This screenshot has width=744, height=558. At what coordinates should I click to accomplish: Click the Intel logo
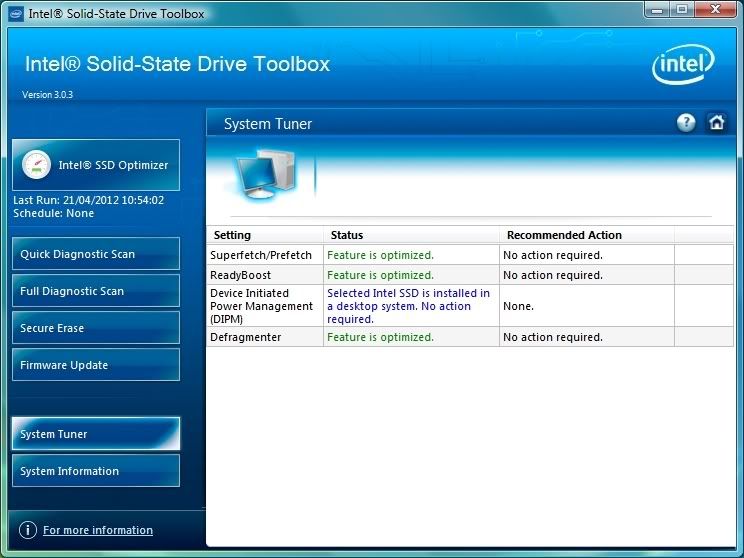coord(683,65)
